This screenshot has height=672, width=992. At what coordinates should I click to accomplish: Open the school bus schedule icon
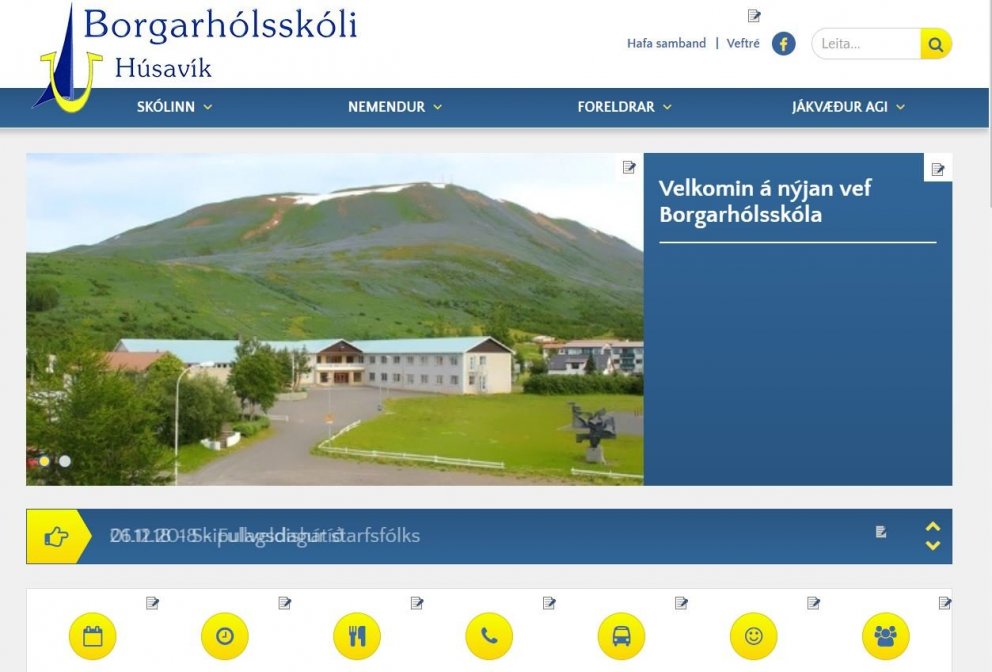622,635
